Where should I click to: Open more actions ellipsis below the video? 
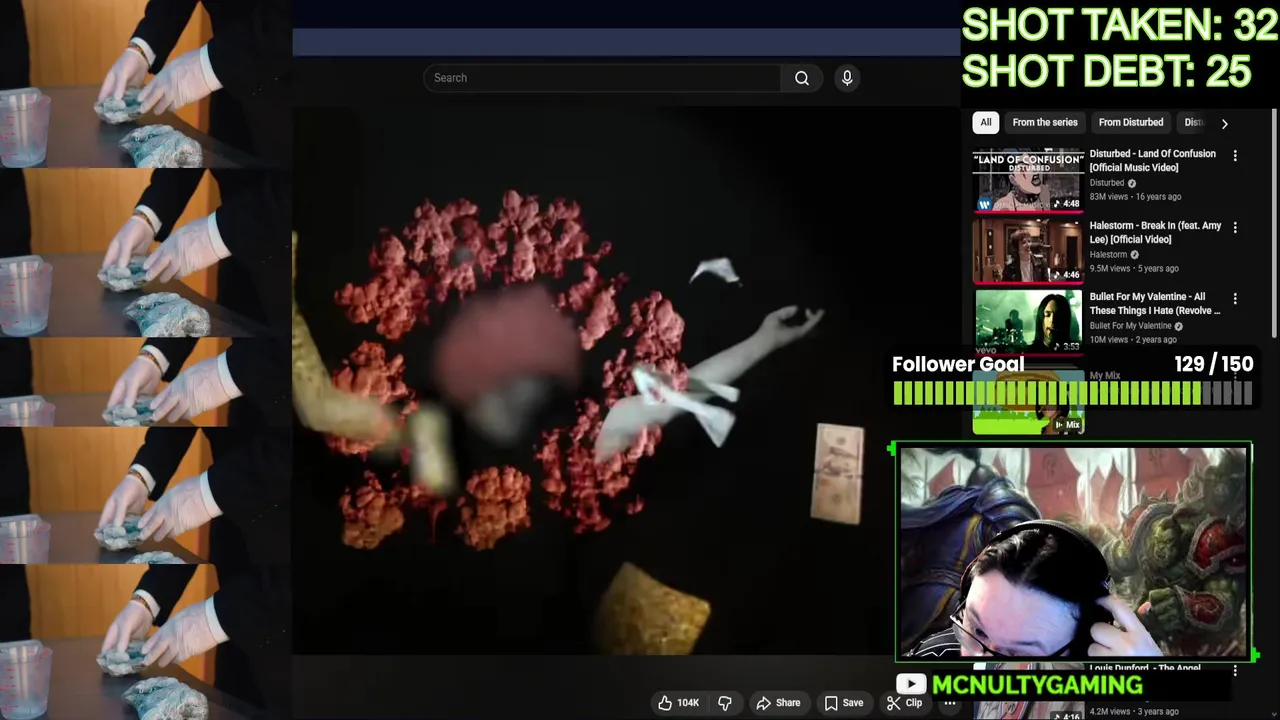pyautogui.click(x=950, y=703)
